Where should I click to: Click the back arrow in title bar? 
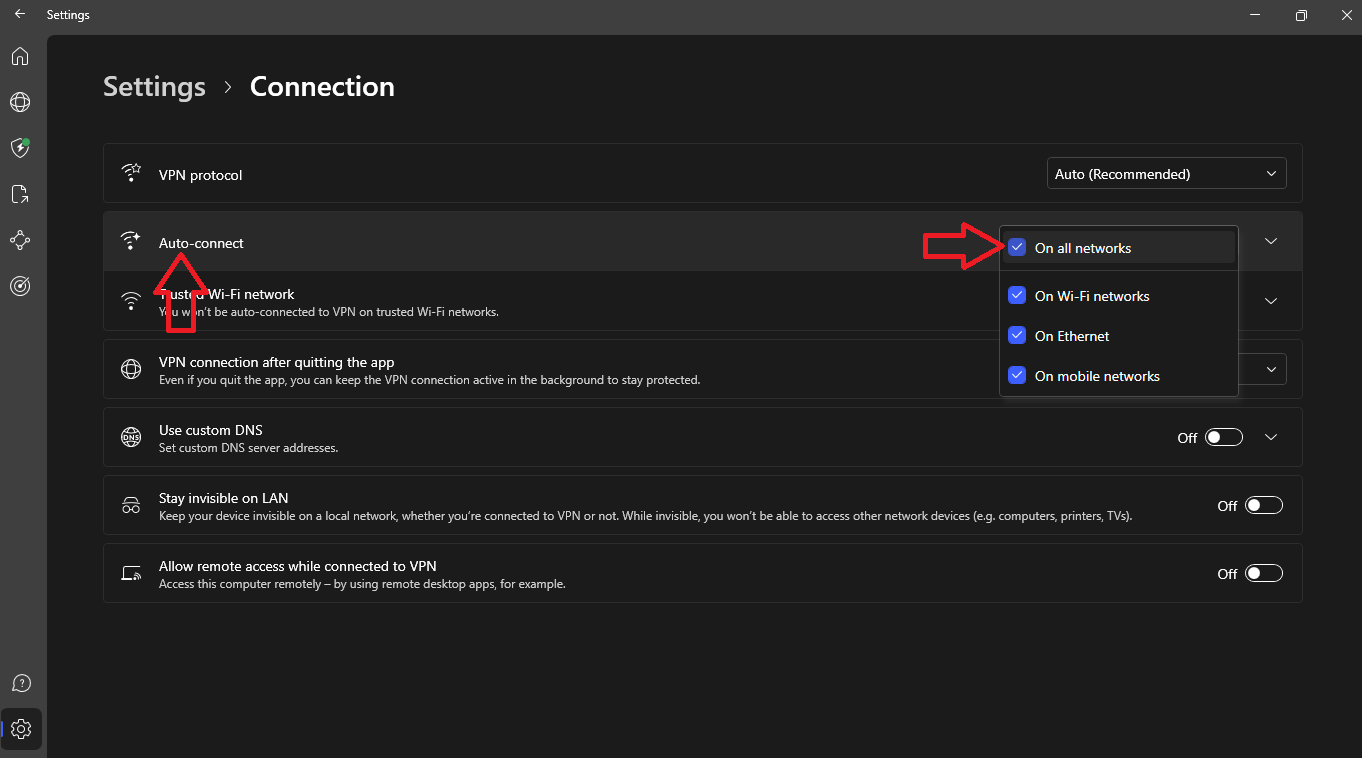click(x=20, y=15)
